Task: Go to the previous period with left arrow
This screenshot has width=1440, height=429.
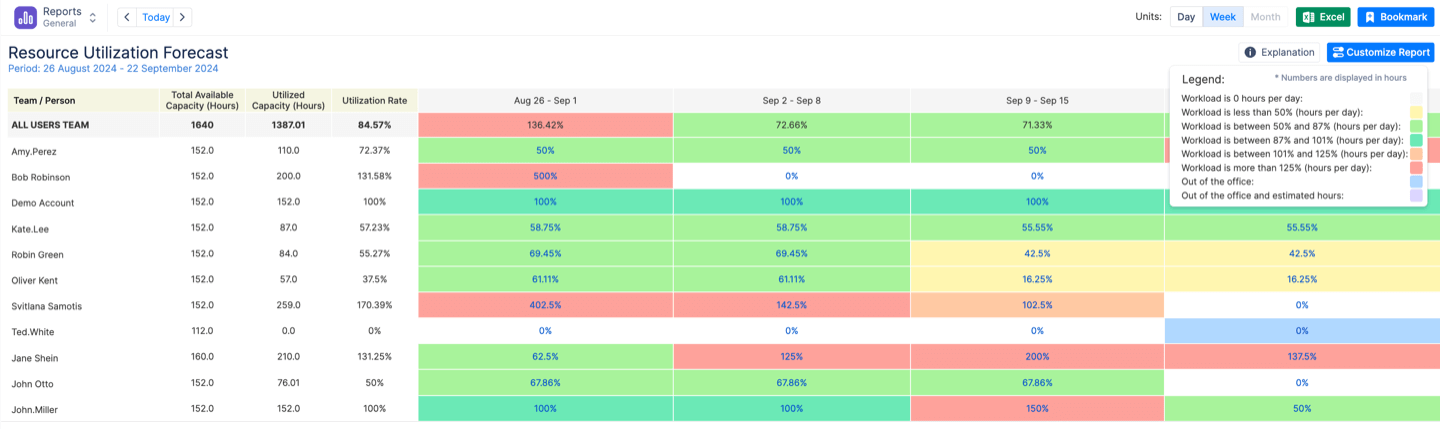Action: pyautogui.click(x=127, y=17)
